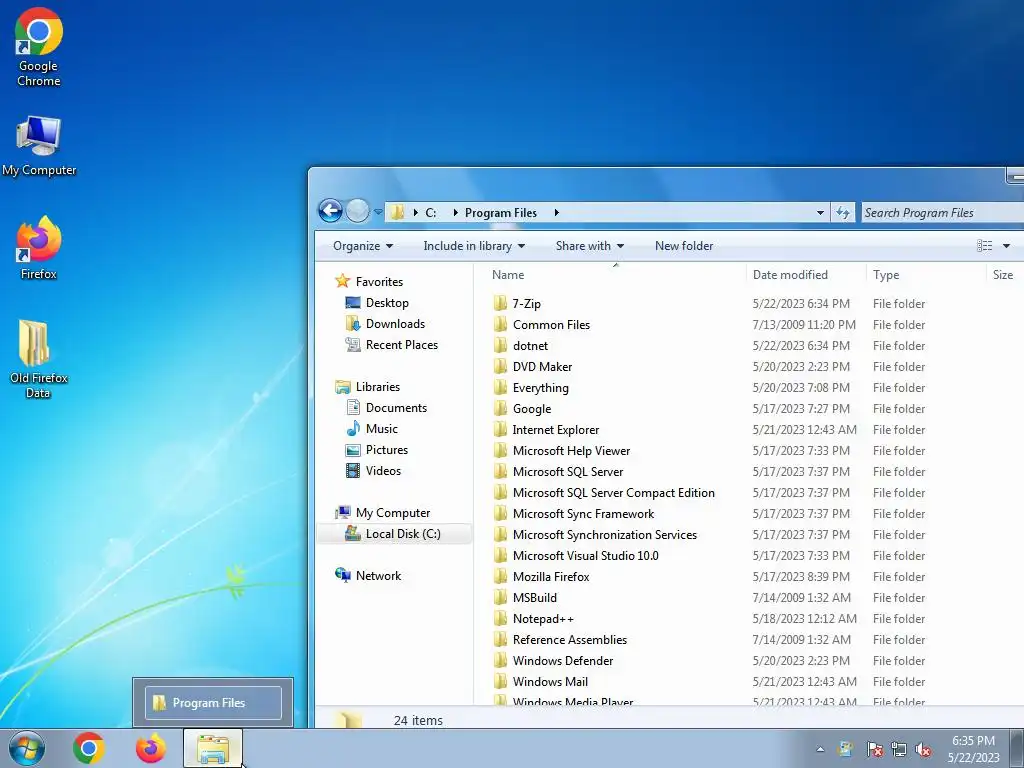
Task: Show hidden system tray icons
Action: point(820,749)
